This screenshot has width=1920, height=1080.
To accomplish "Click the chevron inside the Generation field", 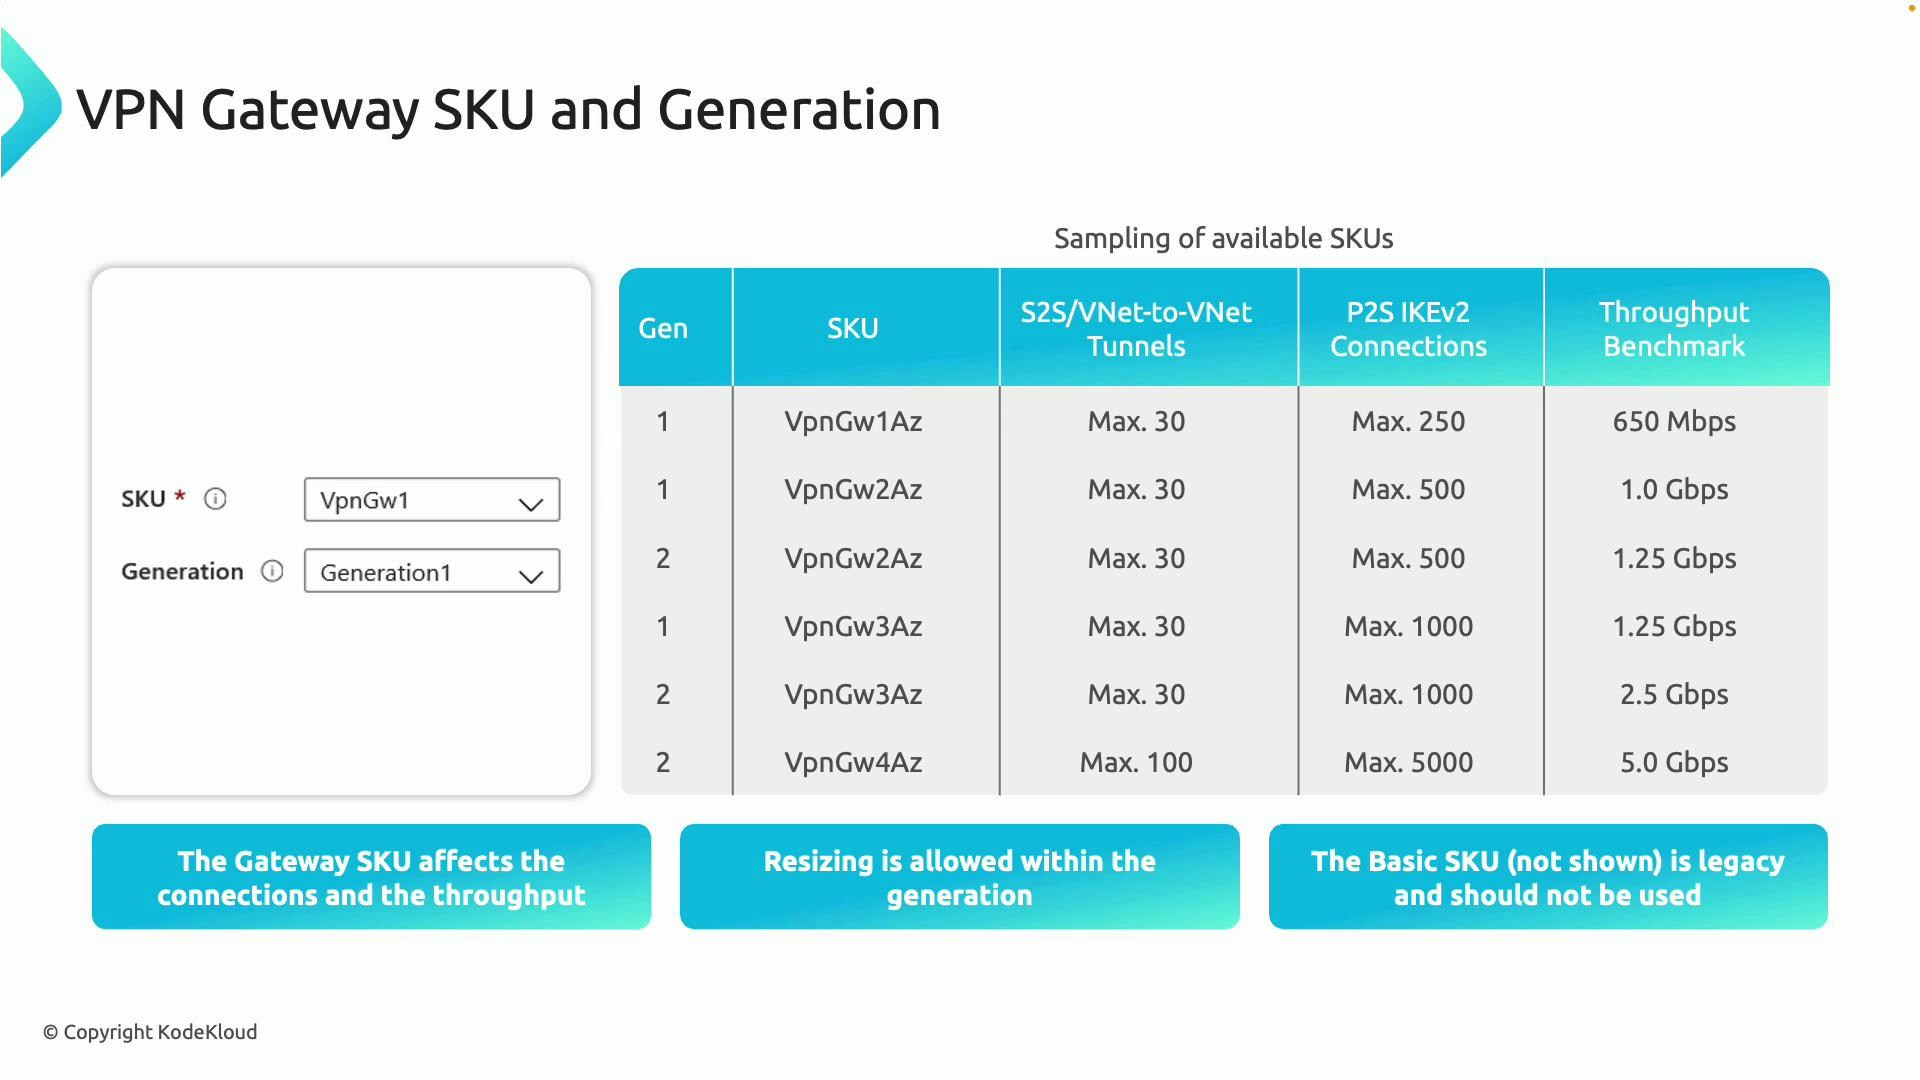I will pos(529,576).
